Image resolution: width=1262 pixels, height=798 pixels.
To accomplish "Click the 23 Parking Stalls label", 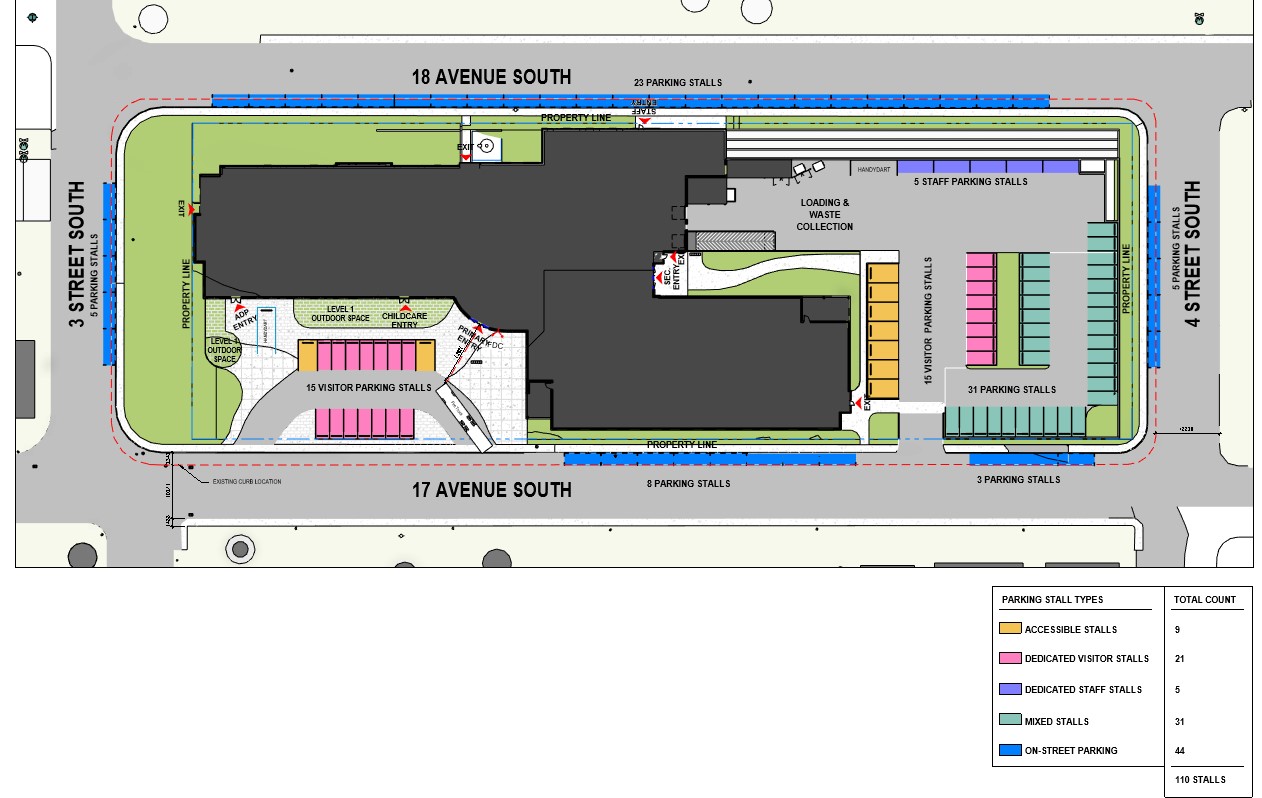I will click(677, 83).
